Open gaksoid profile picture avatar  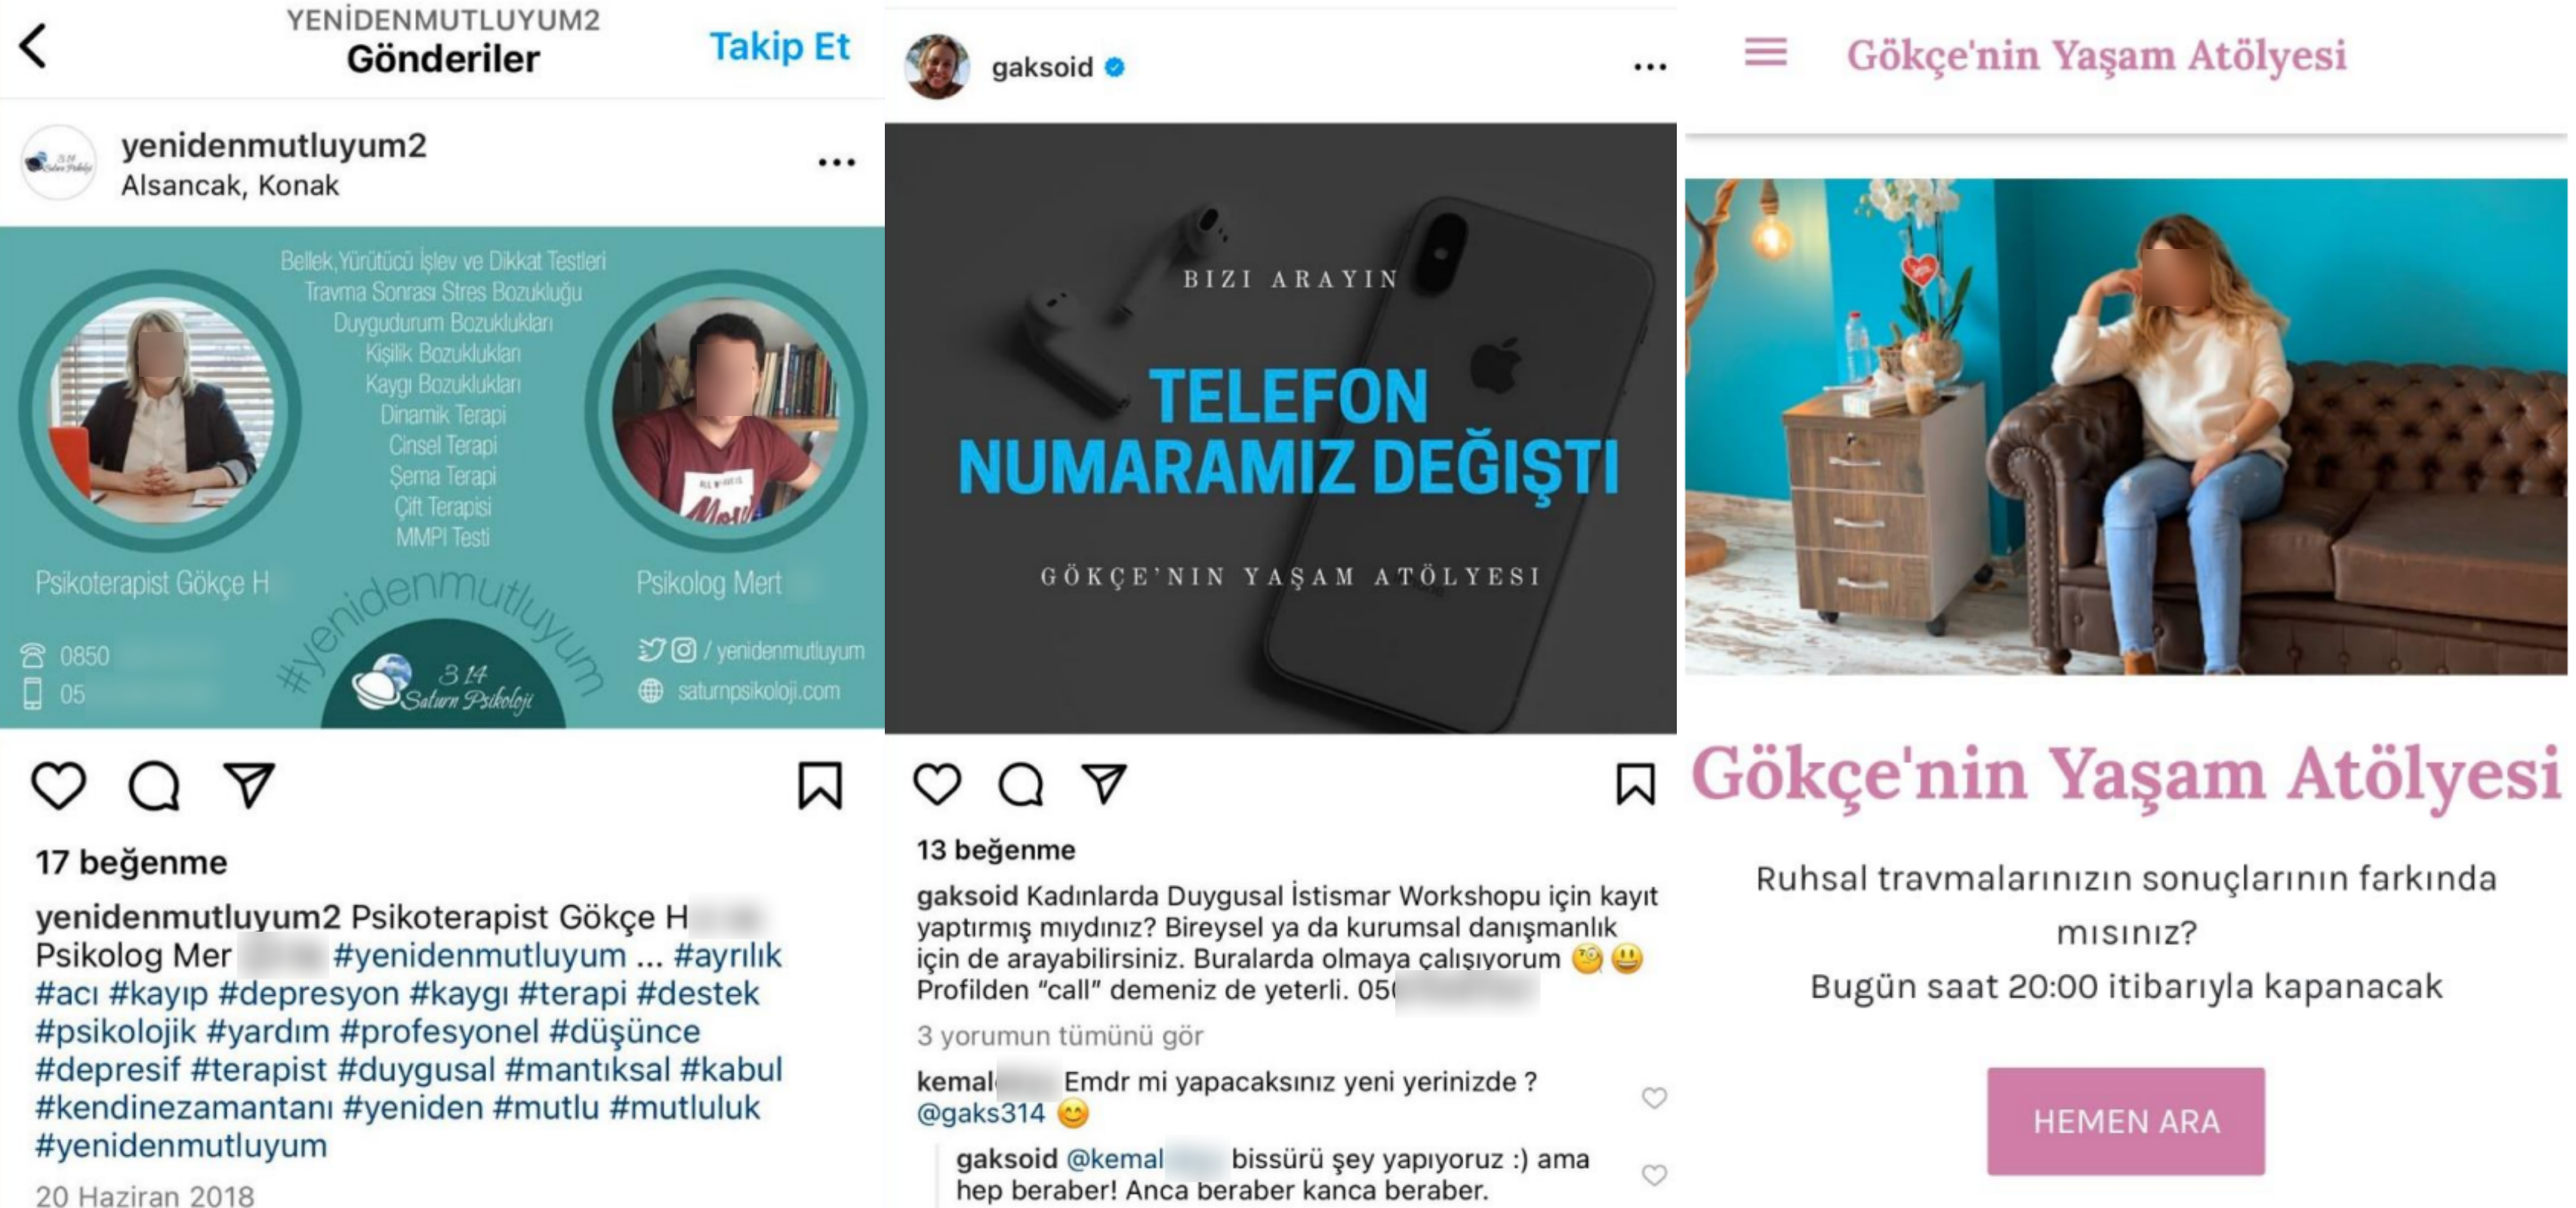click(x=937, y=67)
